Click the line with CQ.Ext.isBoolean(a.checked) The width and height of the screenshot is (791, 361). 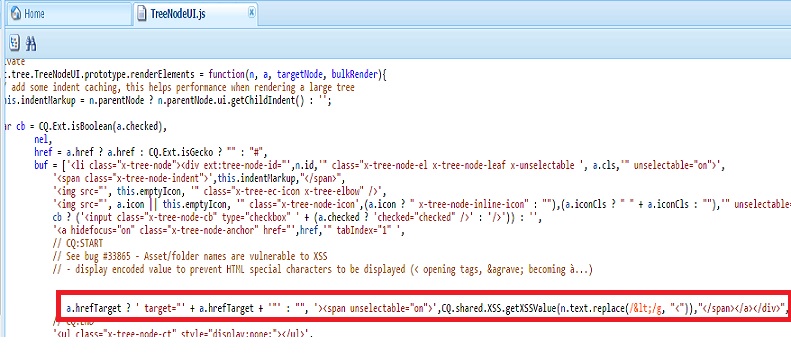point(85,126)
